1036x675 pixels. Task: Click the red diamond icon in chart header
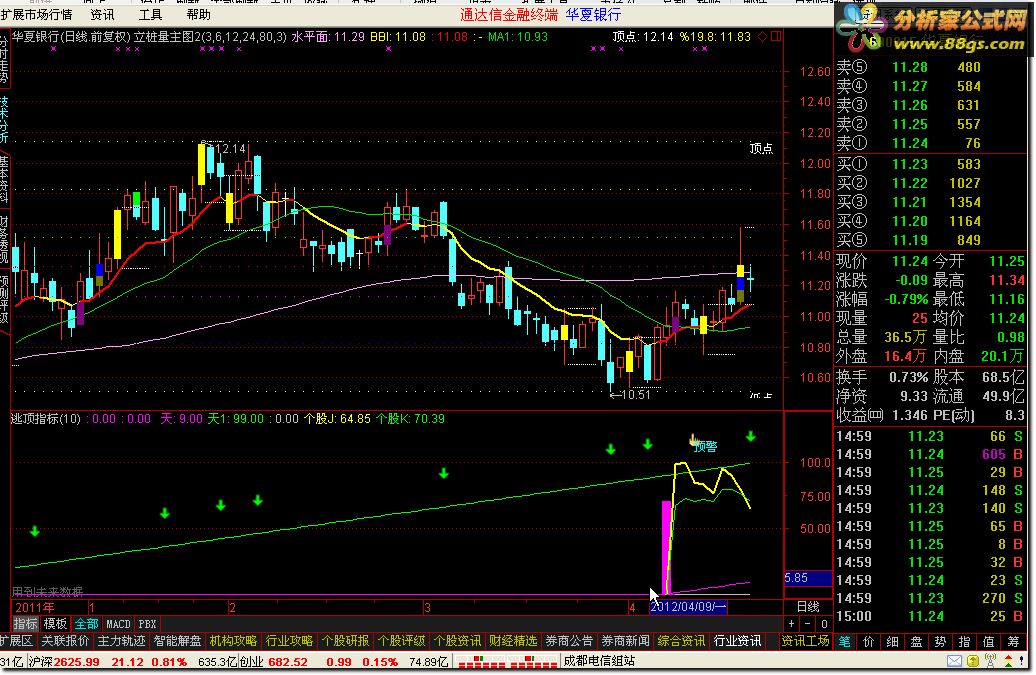(x=762, y=37)
